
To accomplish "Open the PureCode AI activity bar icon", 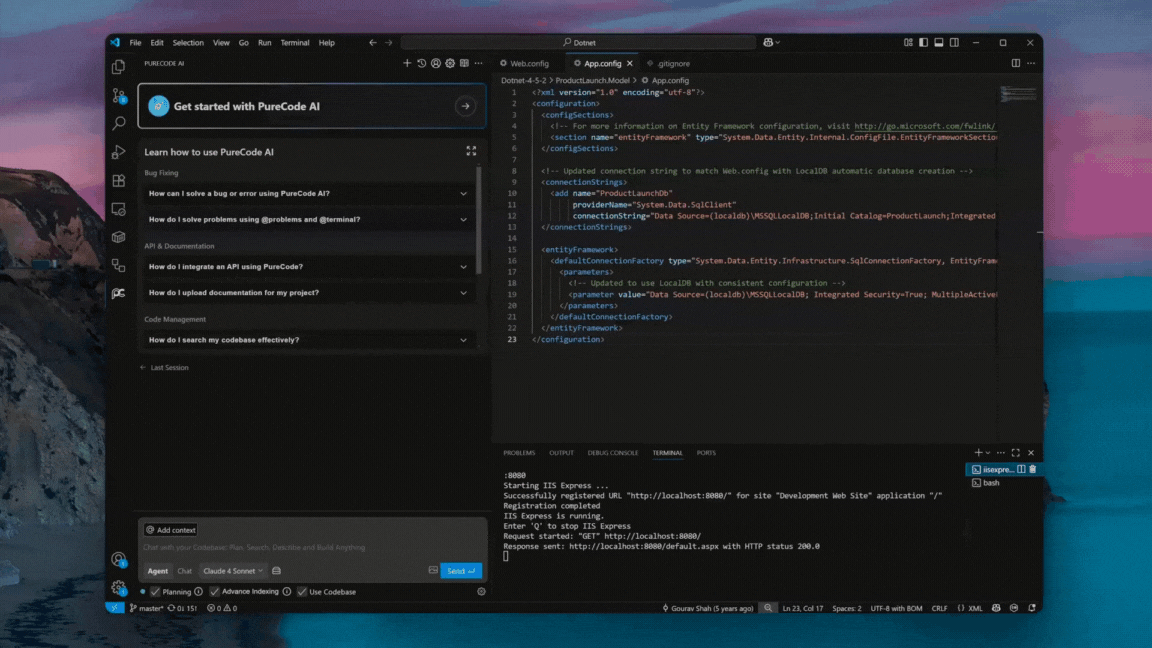I will pos(118,293).
